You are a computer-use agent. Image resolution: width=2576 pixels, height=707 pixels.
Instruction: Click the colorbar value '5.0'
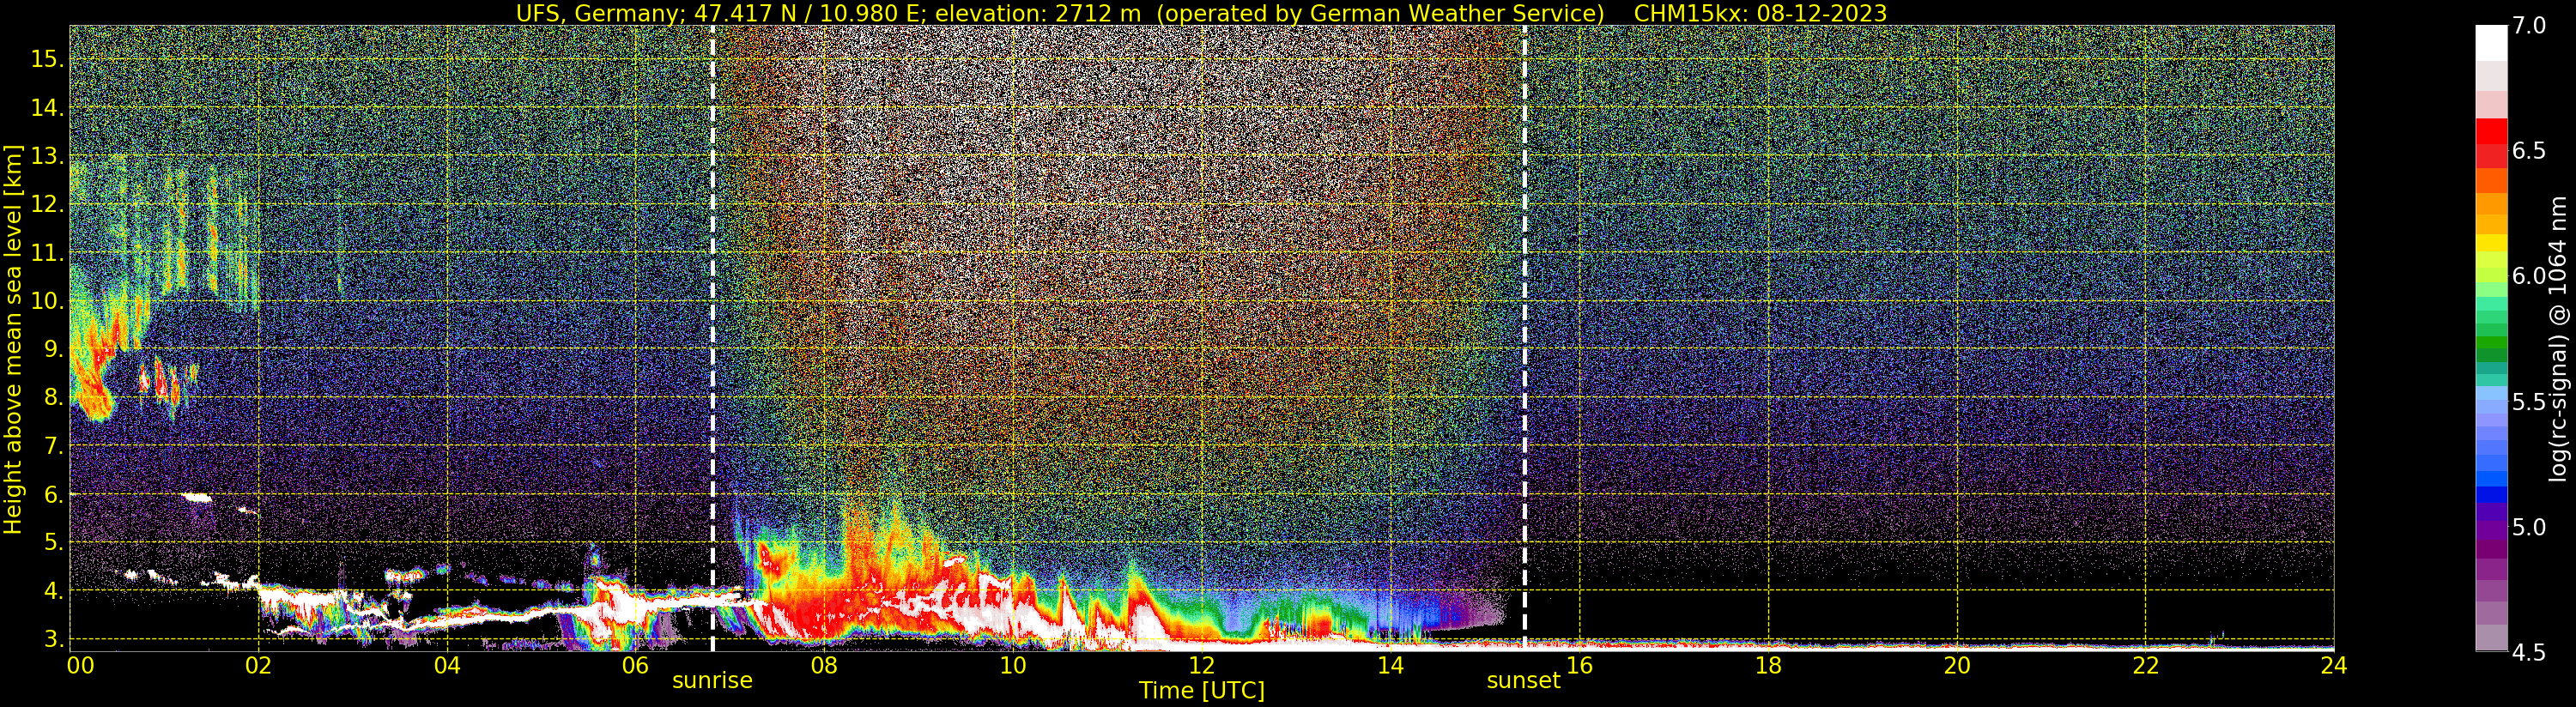[2529, 527]
